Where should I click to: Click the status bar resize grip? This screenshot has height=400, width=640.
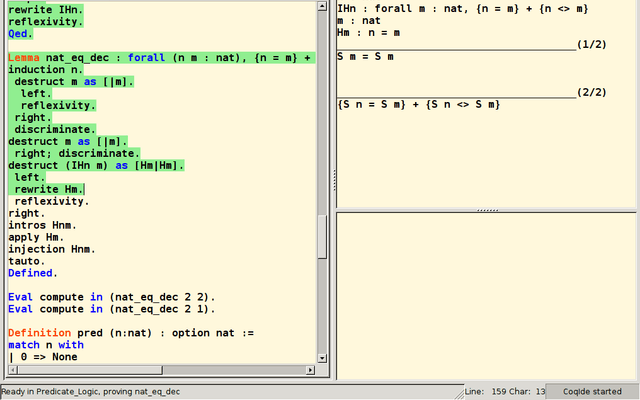pyautogui.click(x=459, y=394)
